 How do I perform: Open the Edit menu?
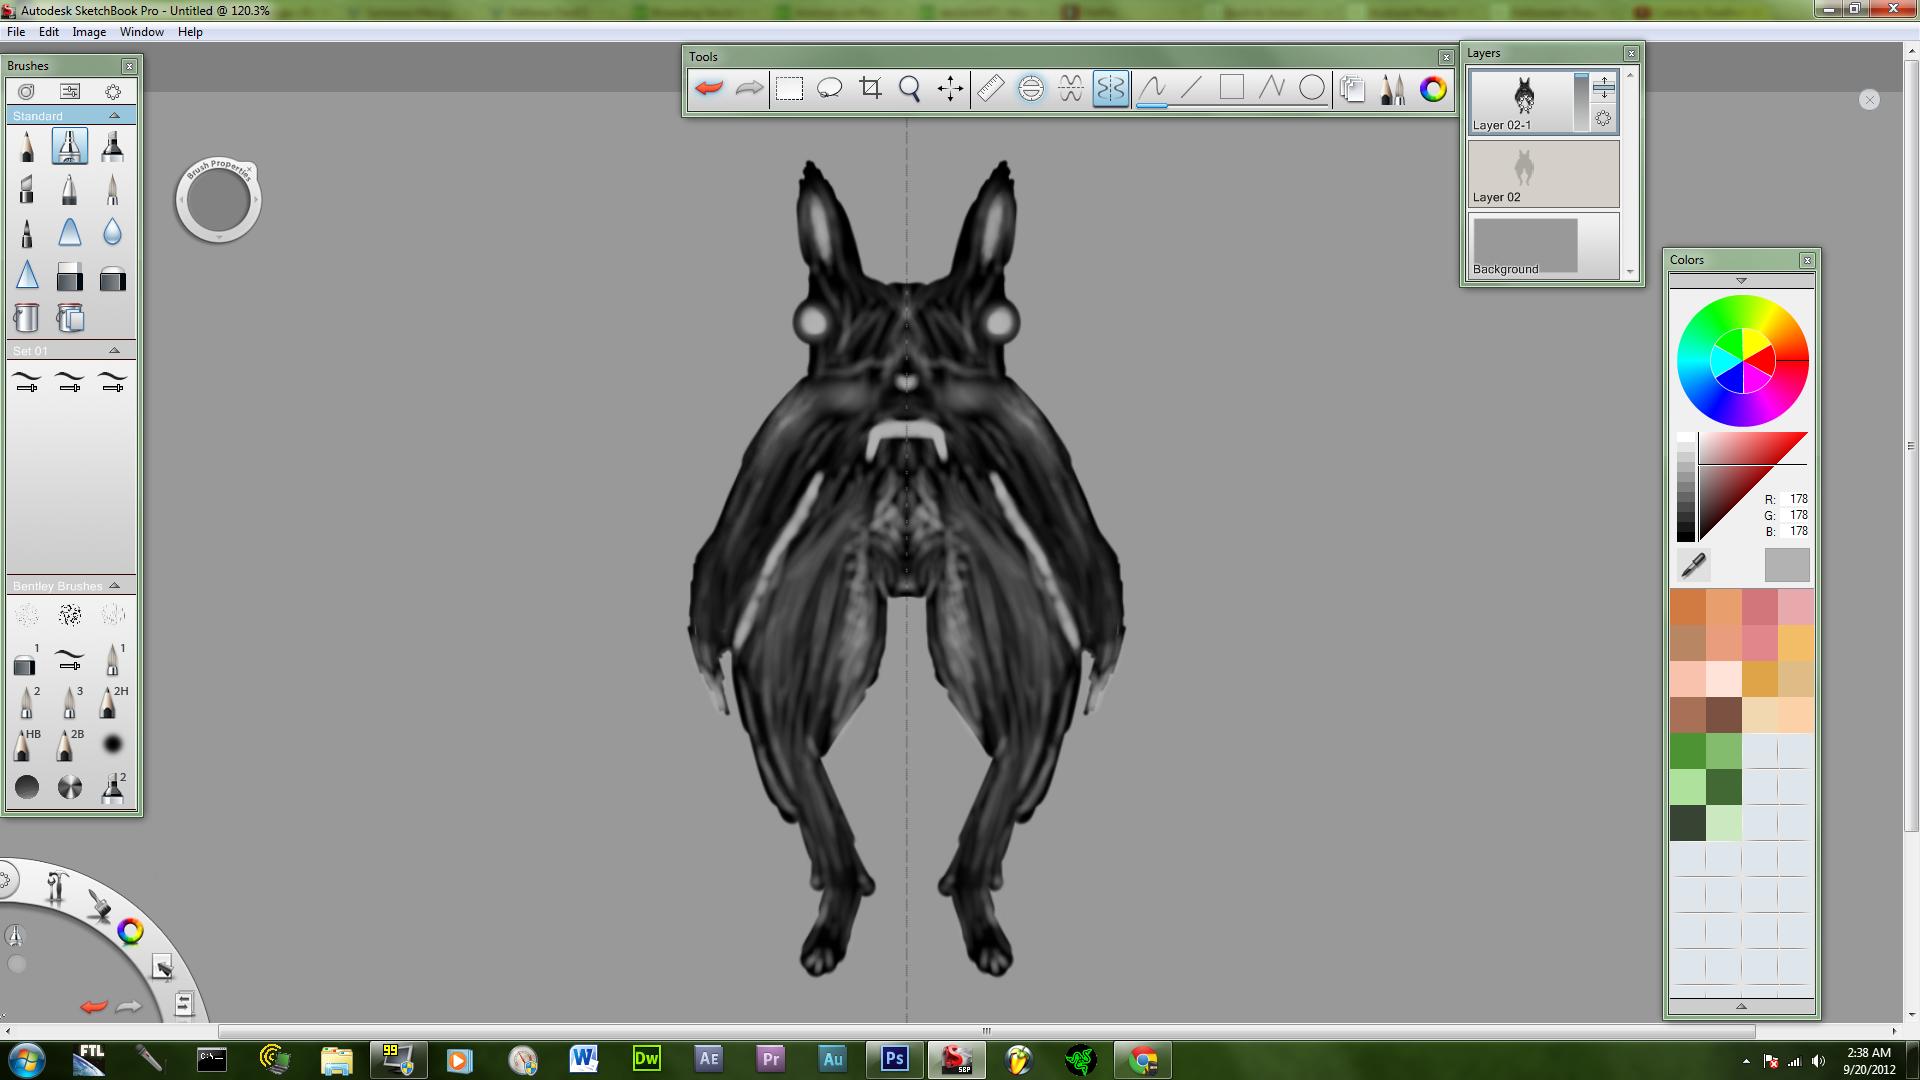(49, 32)
